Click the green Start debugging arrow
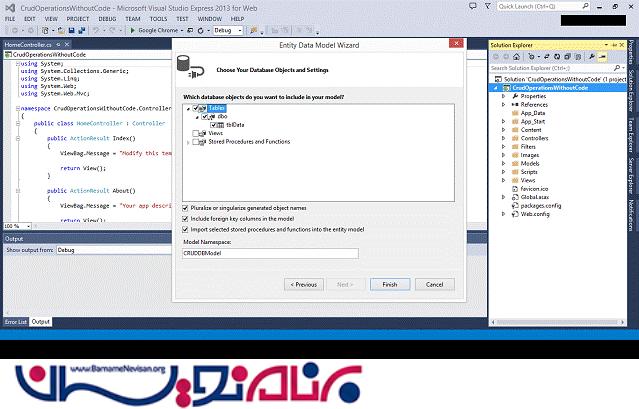 click(x=131, y=30)
